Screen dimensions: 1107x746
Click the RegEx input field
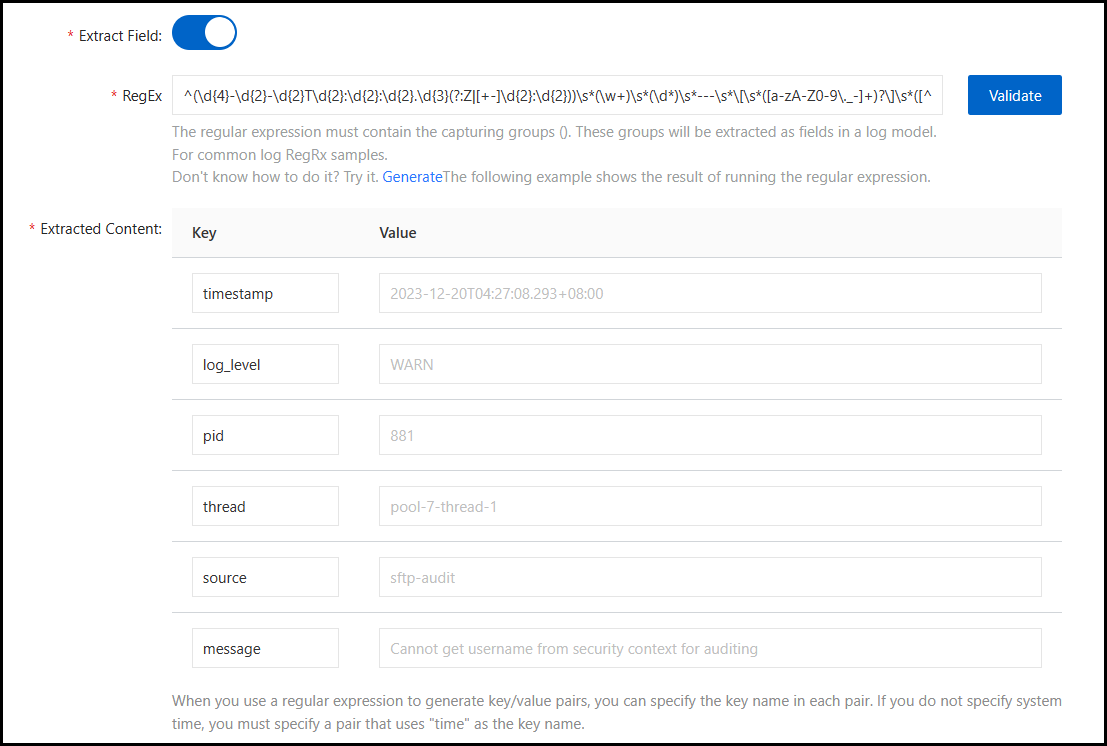pos(557,95)
